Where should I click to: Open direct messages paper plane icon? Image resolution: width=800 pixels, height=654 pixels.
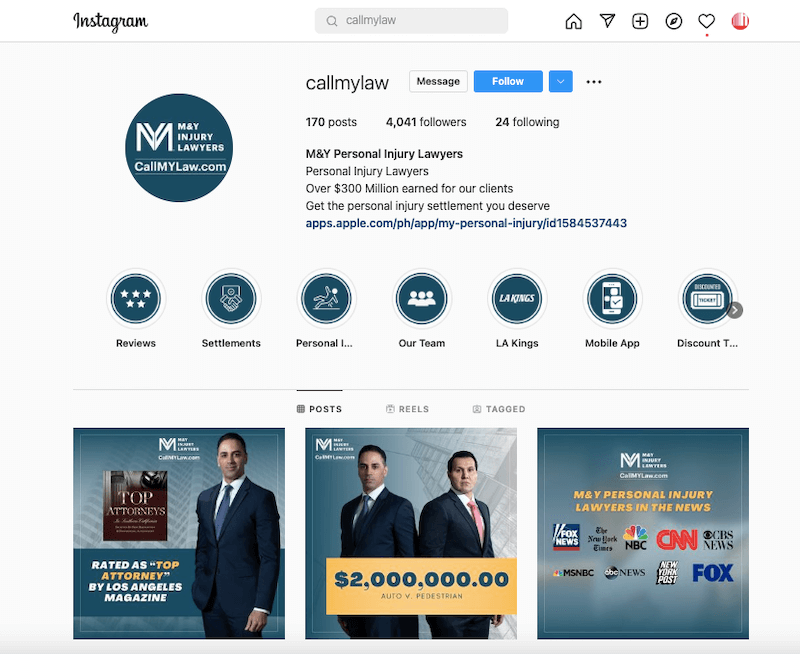coord(607,21)
